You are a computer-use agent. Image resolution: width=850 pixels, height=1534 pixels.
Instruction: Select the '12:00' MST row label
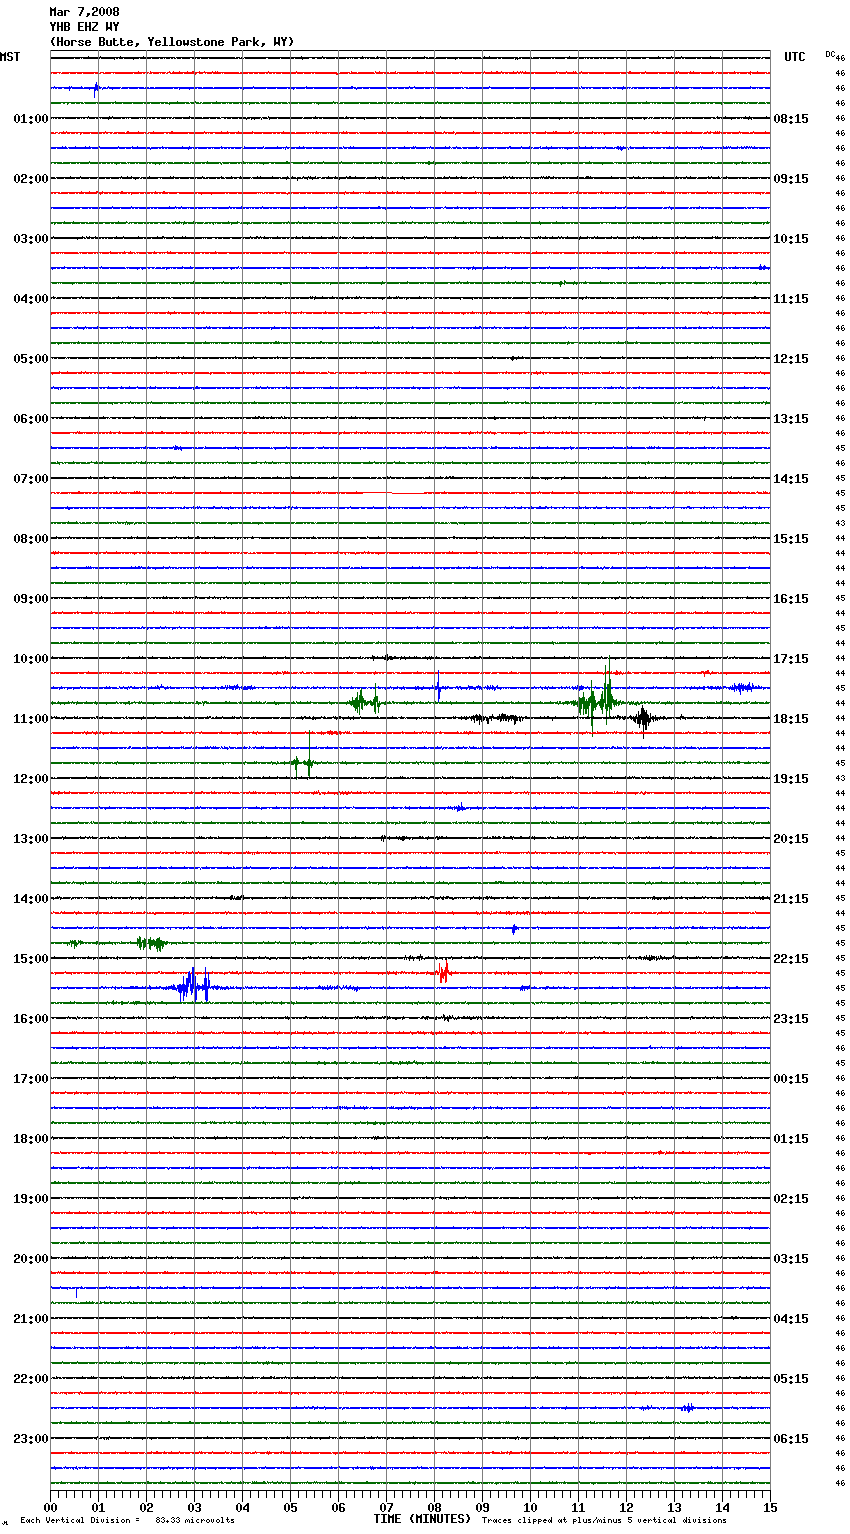point(31,779)
